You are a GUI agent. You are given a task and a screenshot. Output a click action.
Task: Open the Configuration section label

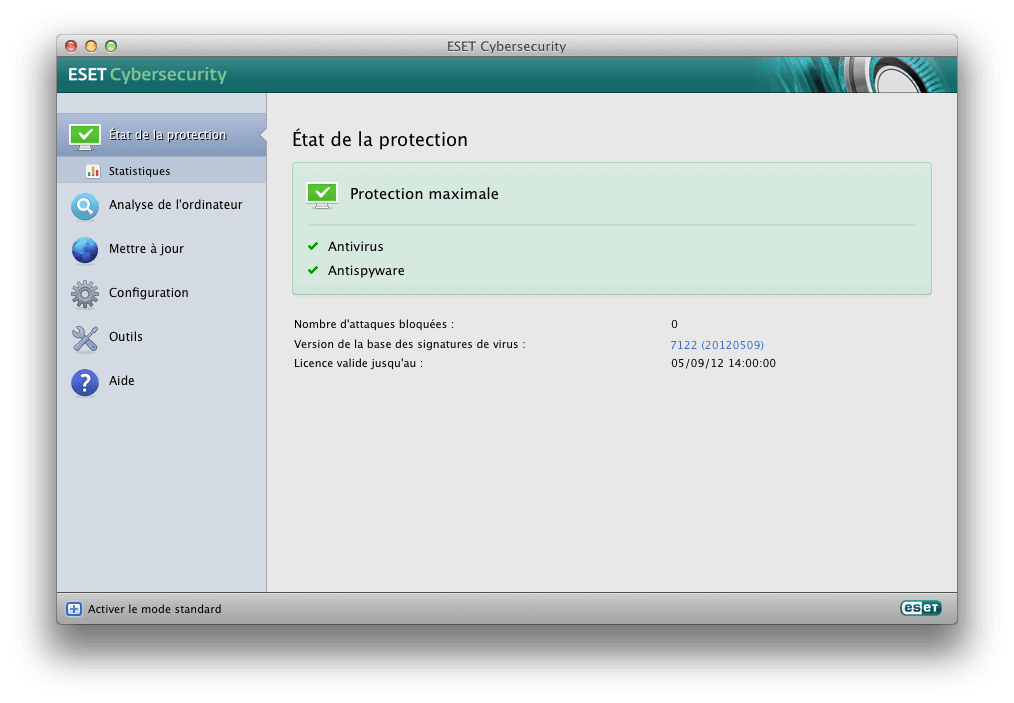148,293
